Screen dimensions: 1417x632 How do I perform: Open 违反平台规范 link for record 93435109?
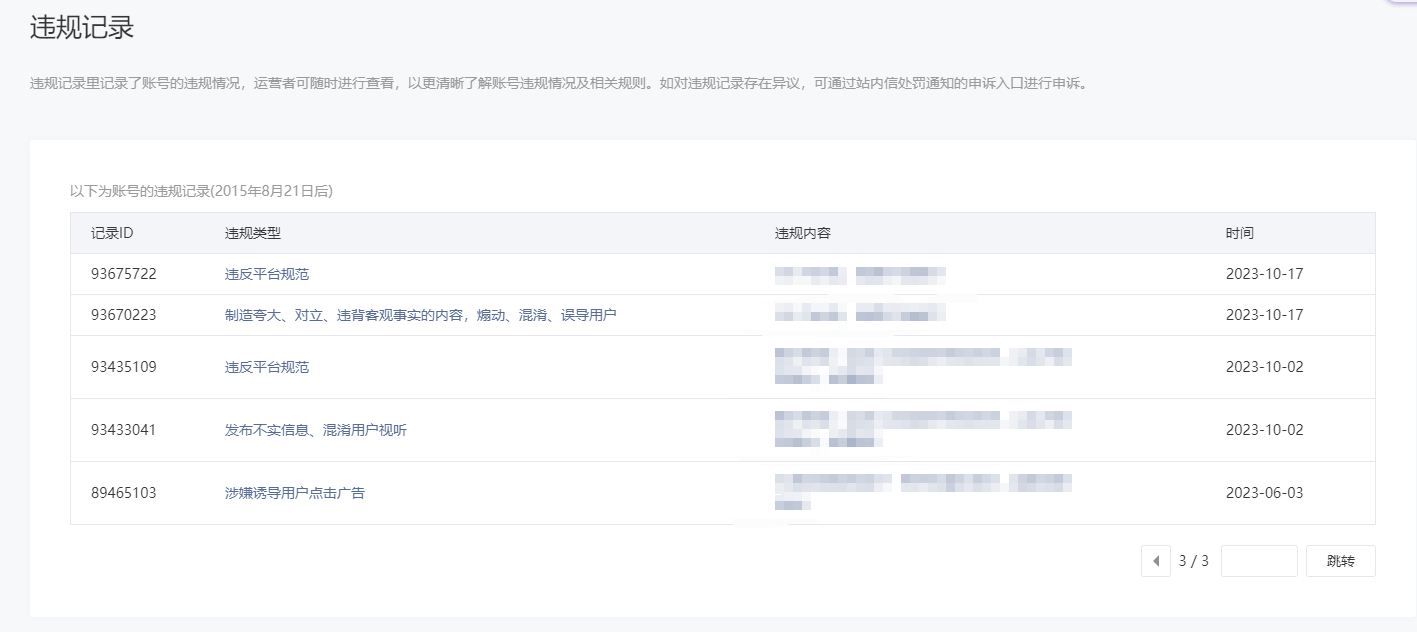pos(266,367)
